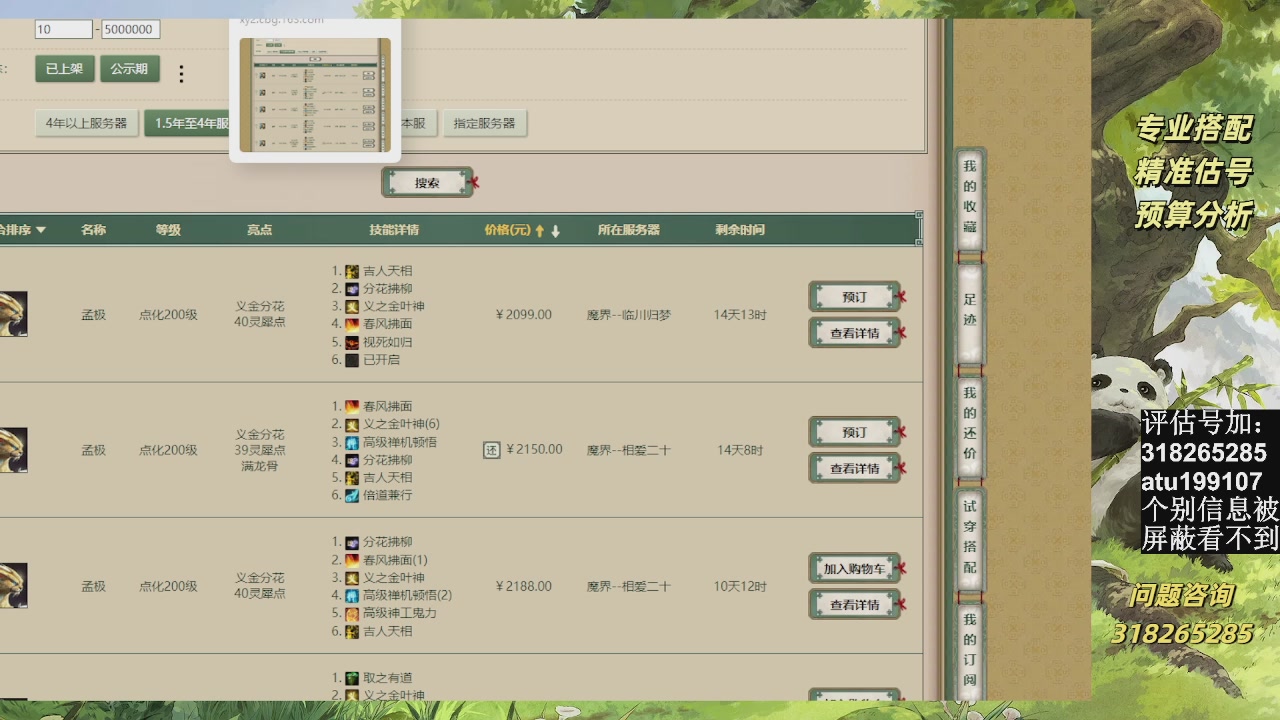Toggle the 4年以上服务器 server filter
1280x720 pixels.
click(x=86, y=123)
